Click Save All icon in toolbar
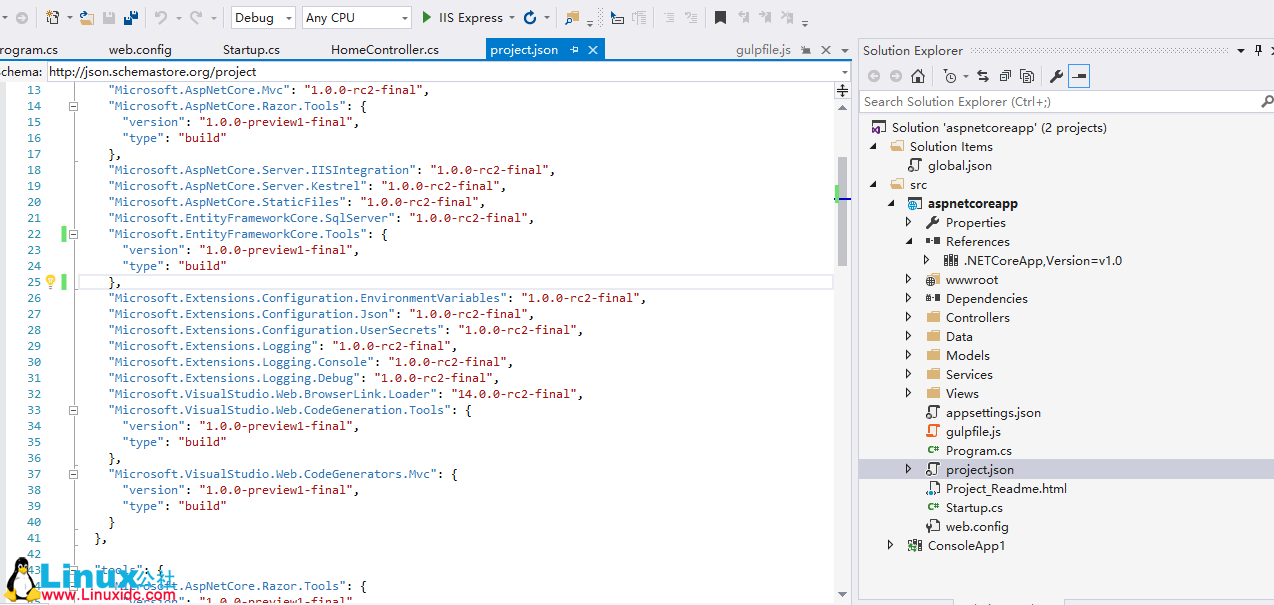 [130, 18]
